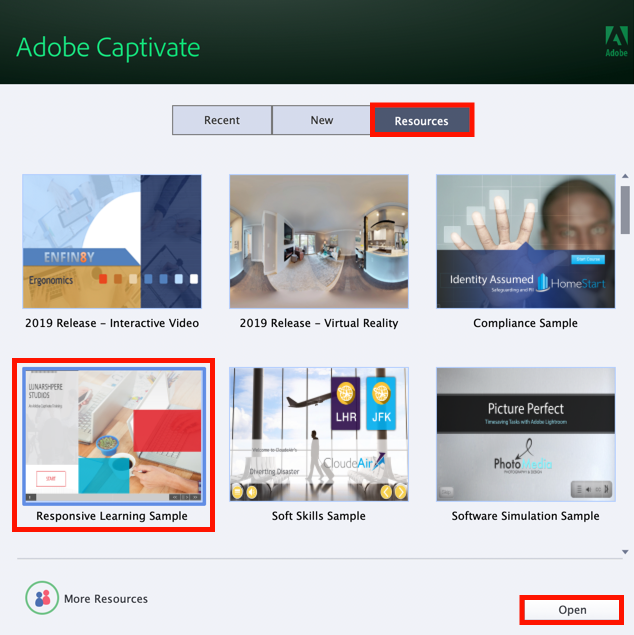Screen dimensions: 634x635
Task: Click the Adobe logo icon
Action: click(x=616, y=41)
